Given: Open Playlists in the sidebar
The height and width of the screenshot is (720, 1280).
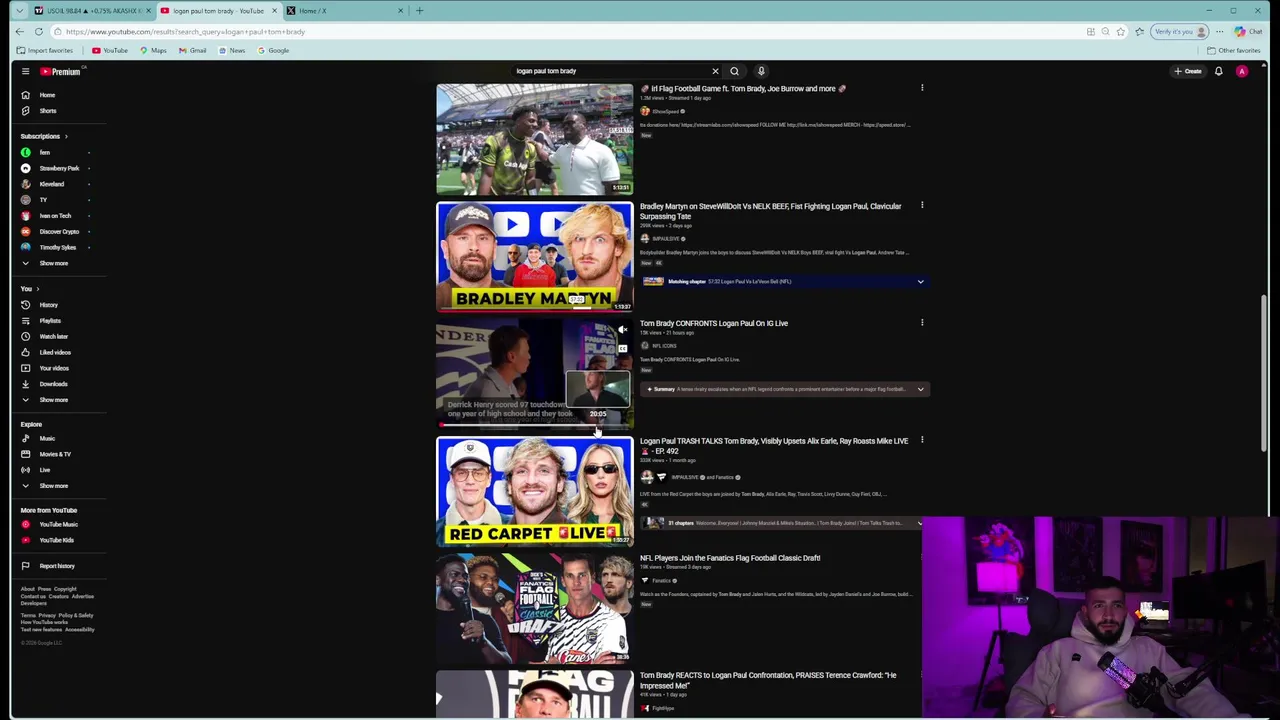Looking at the screenshot, I should [48, 321].
